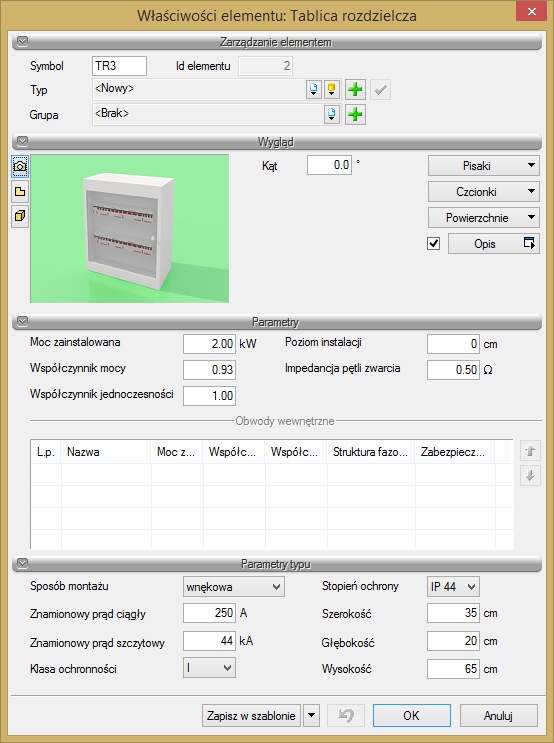
Task: Collapse the Parametry typu section
Action: pyautogui.click(x=22, y=563)
